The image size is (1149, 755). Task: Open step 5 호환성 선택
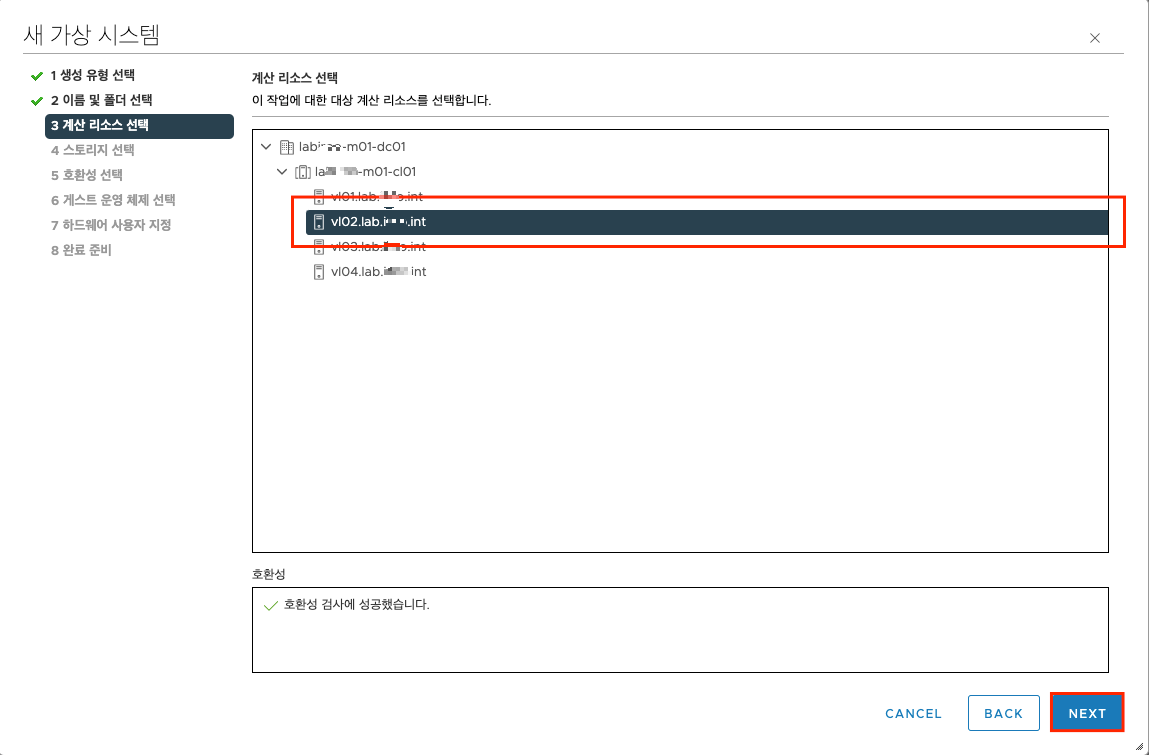click(86, 175)
